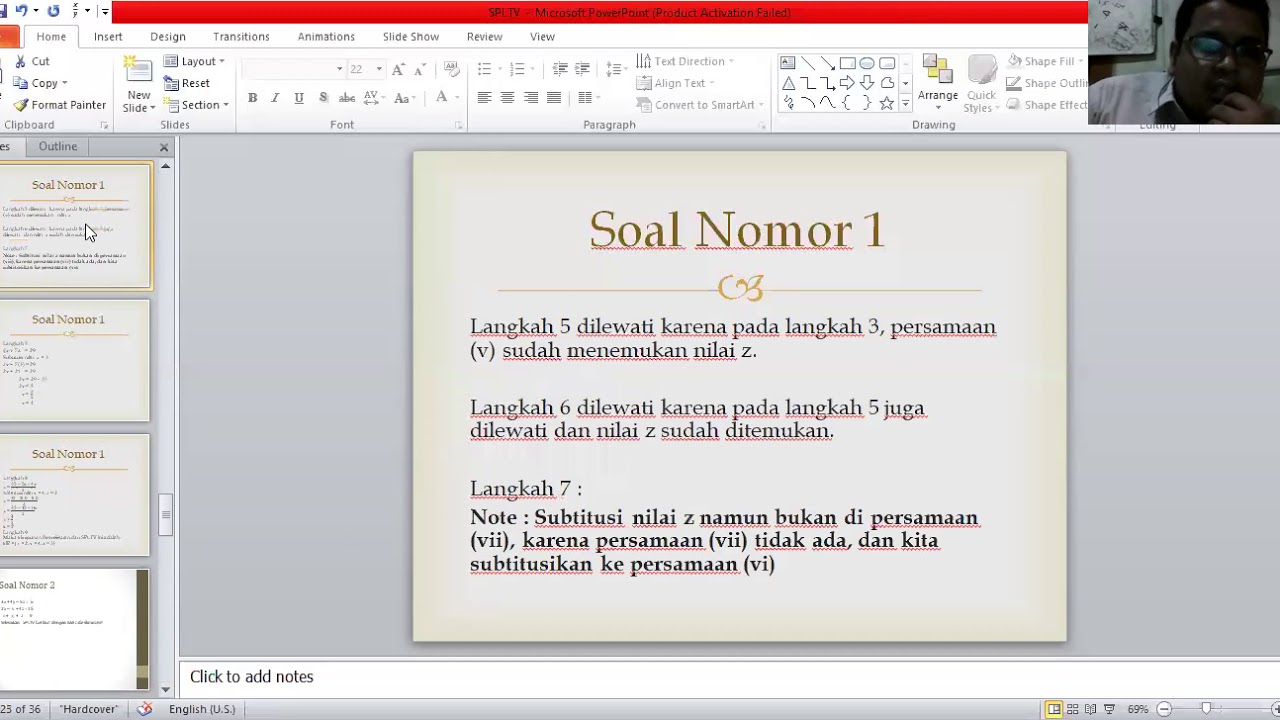Click the Cut scissors icon
The height and width of the screenshot is (720, 1280).
20,61
